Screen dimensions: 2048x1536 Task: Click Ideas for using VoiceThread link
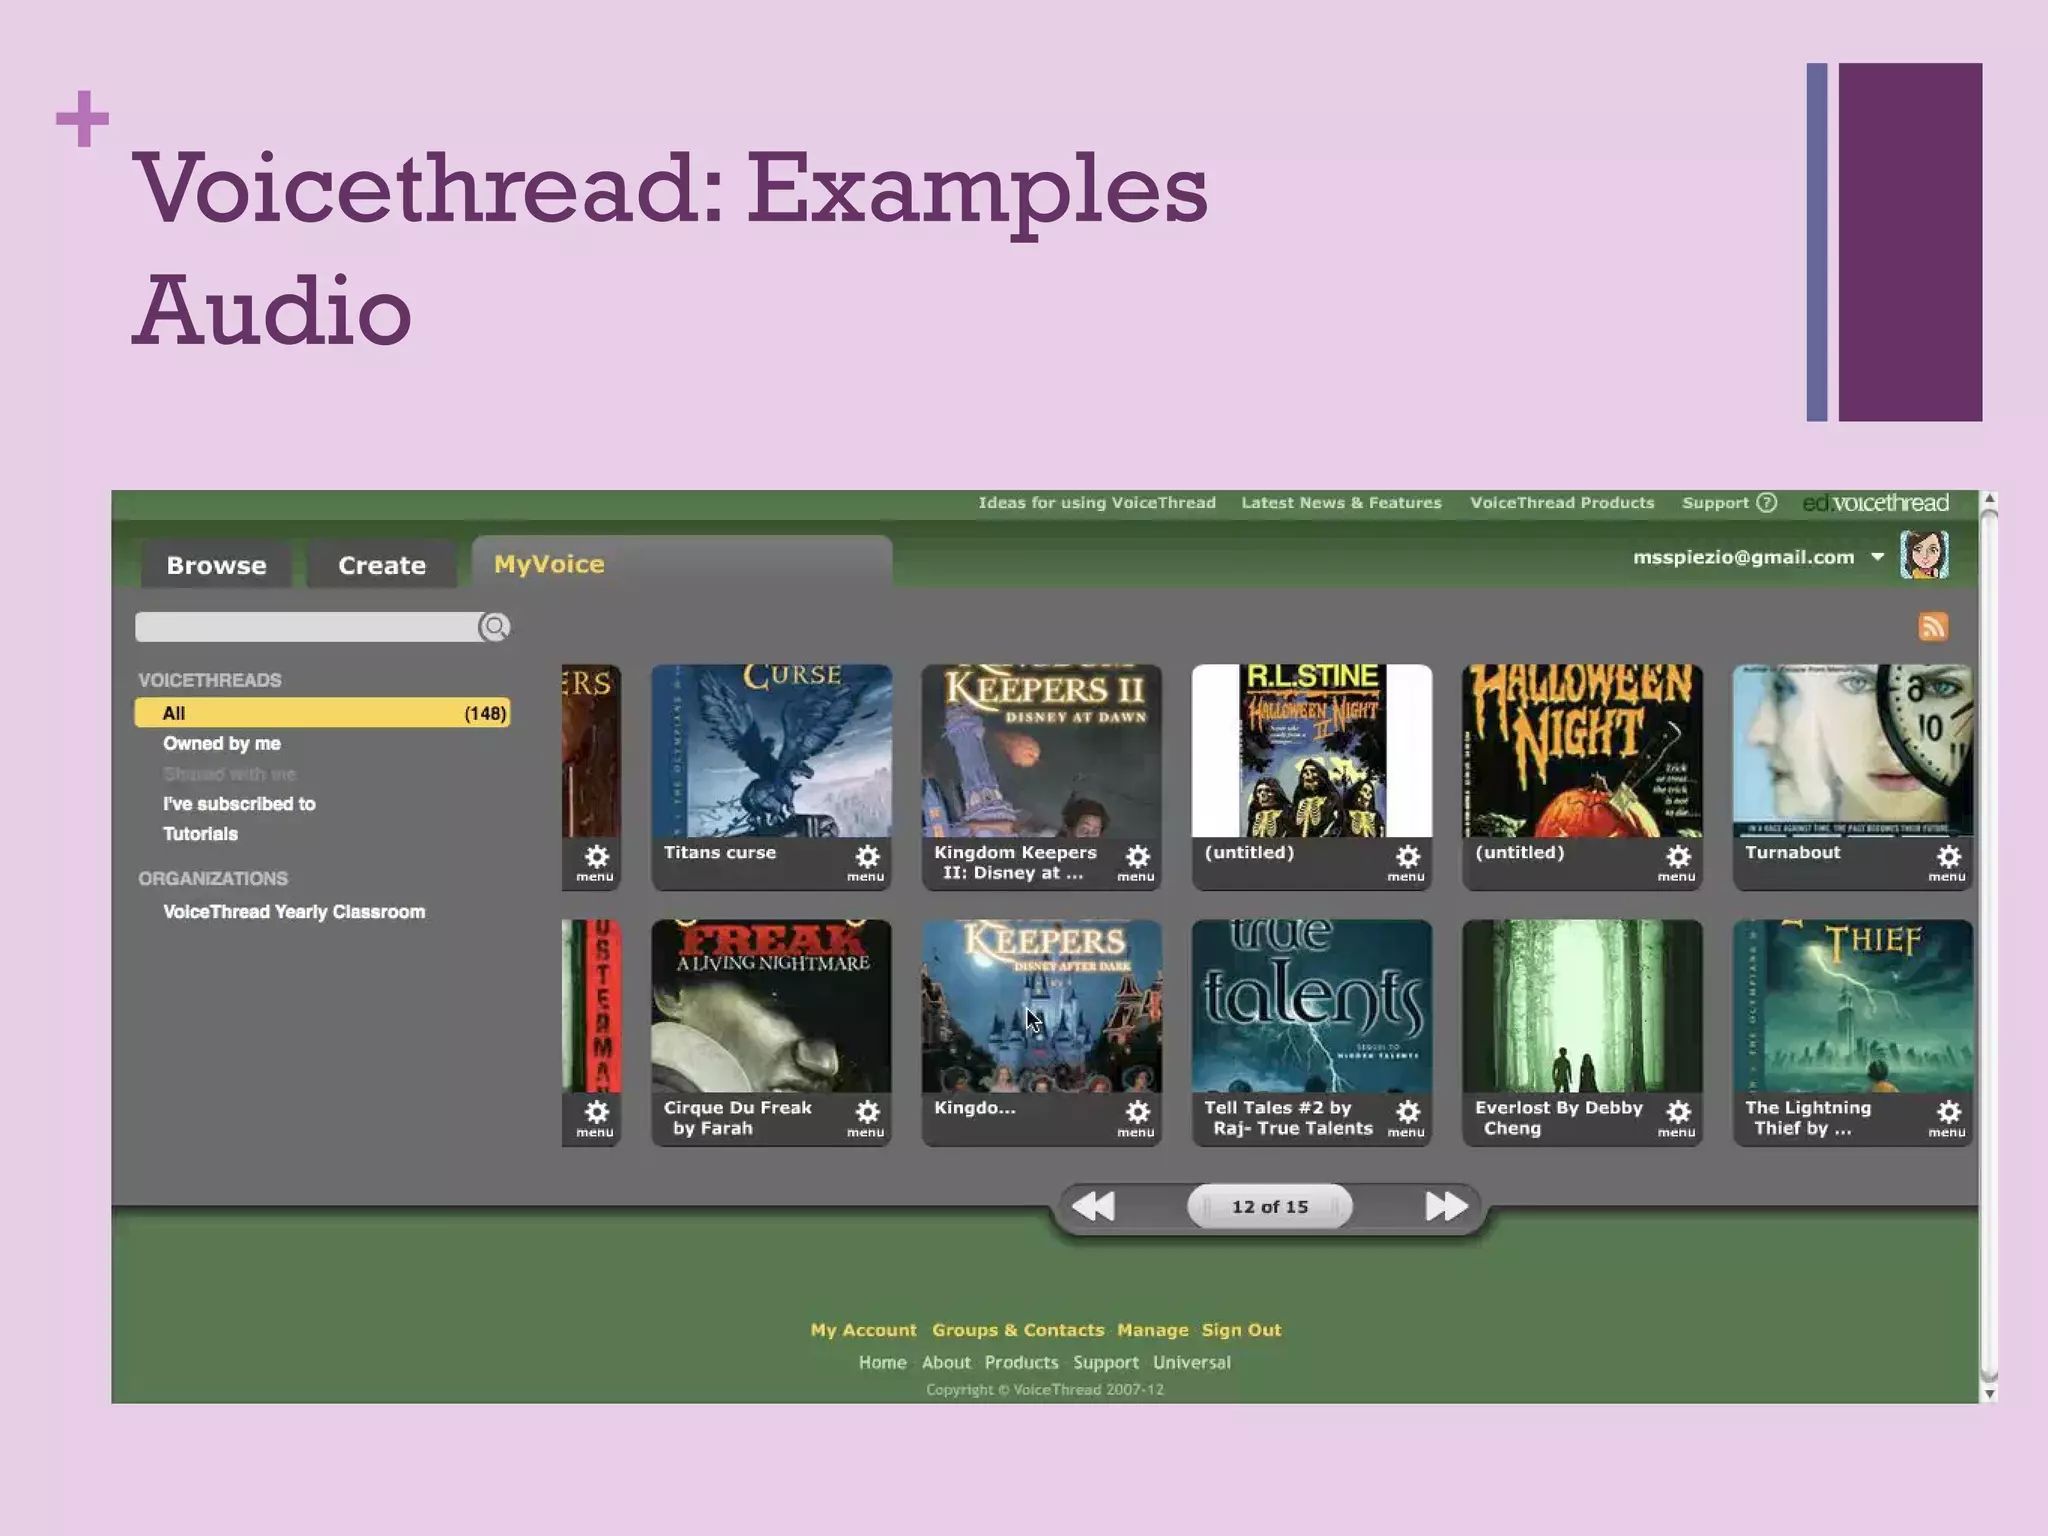coord(1097,503)
